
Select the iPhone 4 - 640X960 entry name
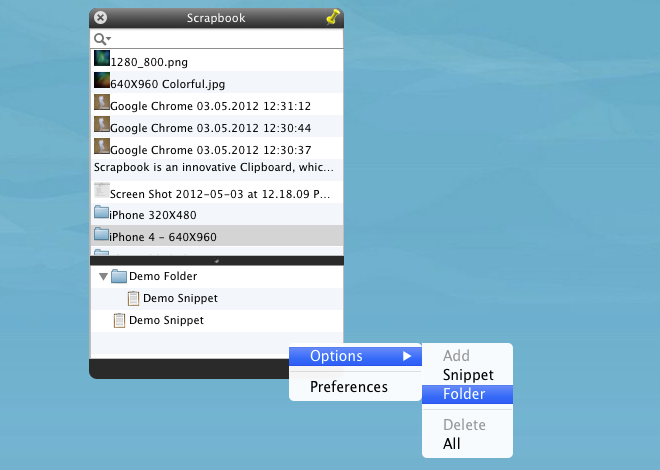pyautogui.click(x=163, y=237)
